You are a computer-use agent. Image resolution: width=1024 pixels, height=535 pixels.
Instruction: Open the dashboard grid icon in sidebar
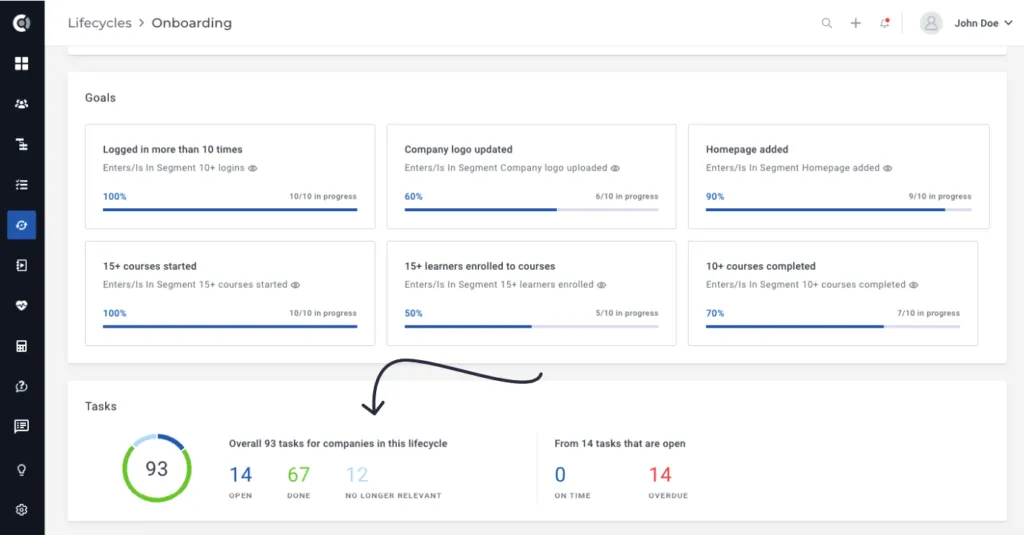pos(22,63)
